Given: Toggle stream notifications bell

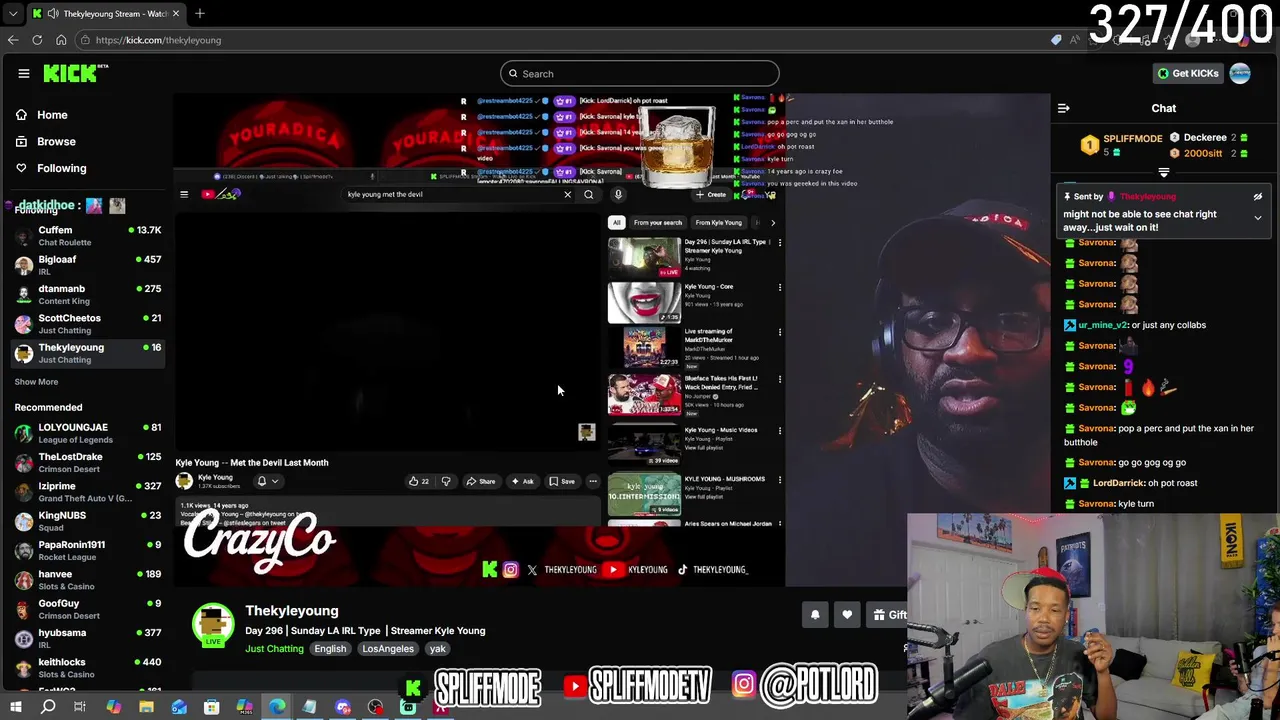Looking at the screenshot, I should pyautogui.click(x=815, y=615).
